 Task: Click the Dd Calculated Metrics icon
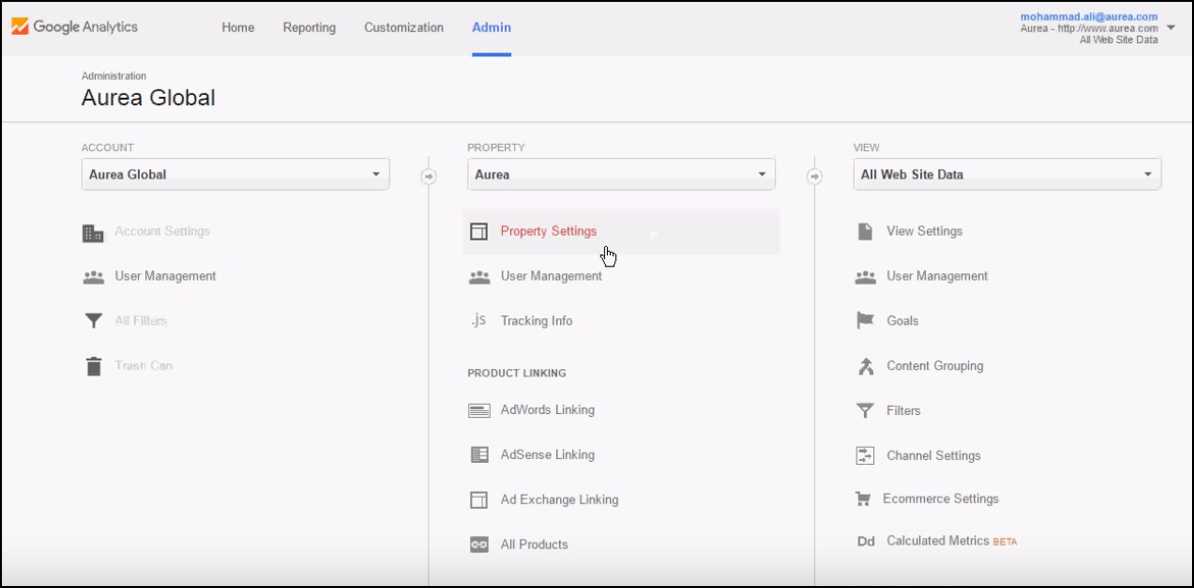tap(866, 542)
